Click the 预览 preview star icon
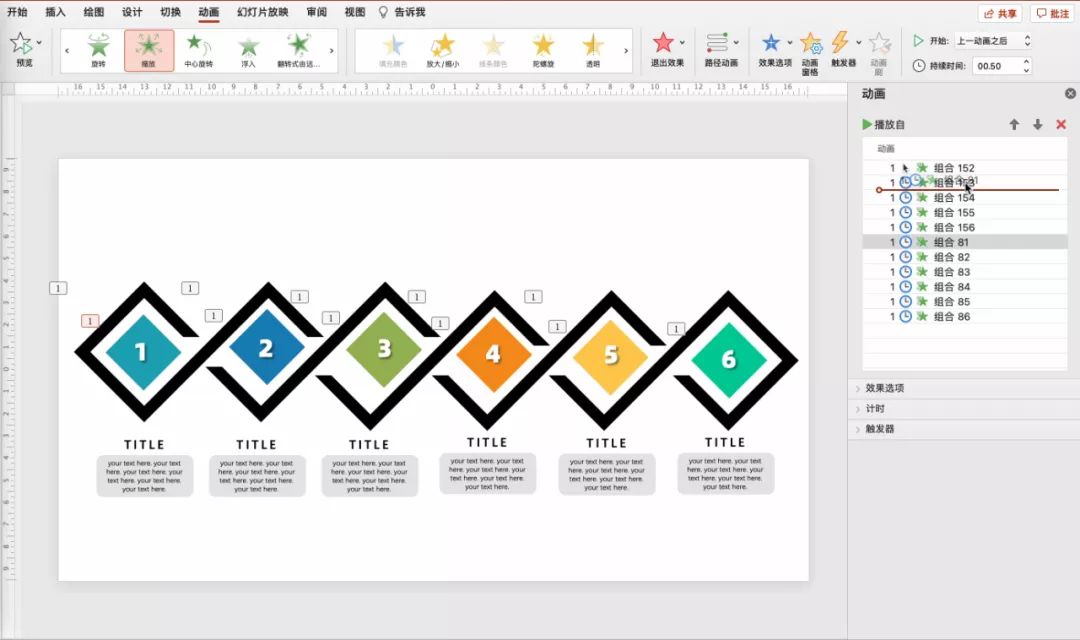This screenshot has height=640, width=1080. coord(21,43)
